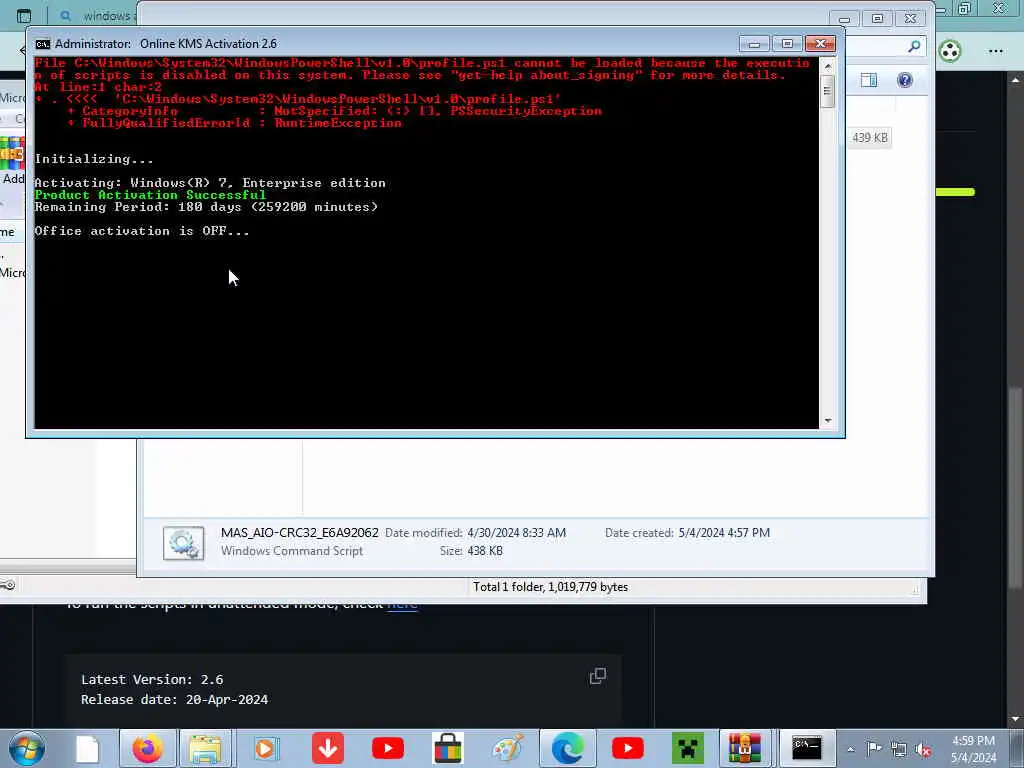This screenshot has height=768, width=1024.
Task: Click 'Total 1 folder, 1,019,779 bytes' status text
Action: pyautogui.click(x=551, y=587)
